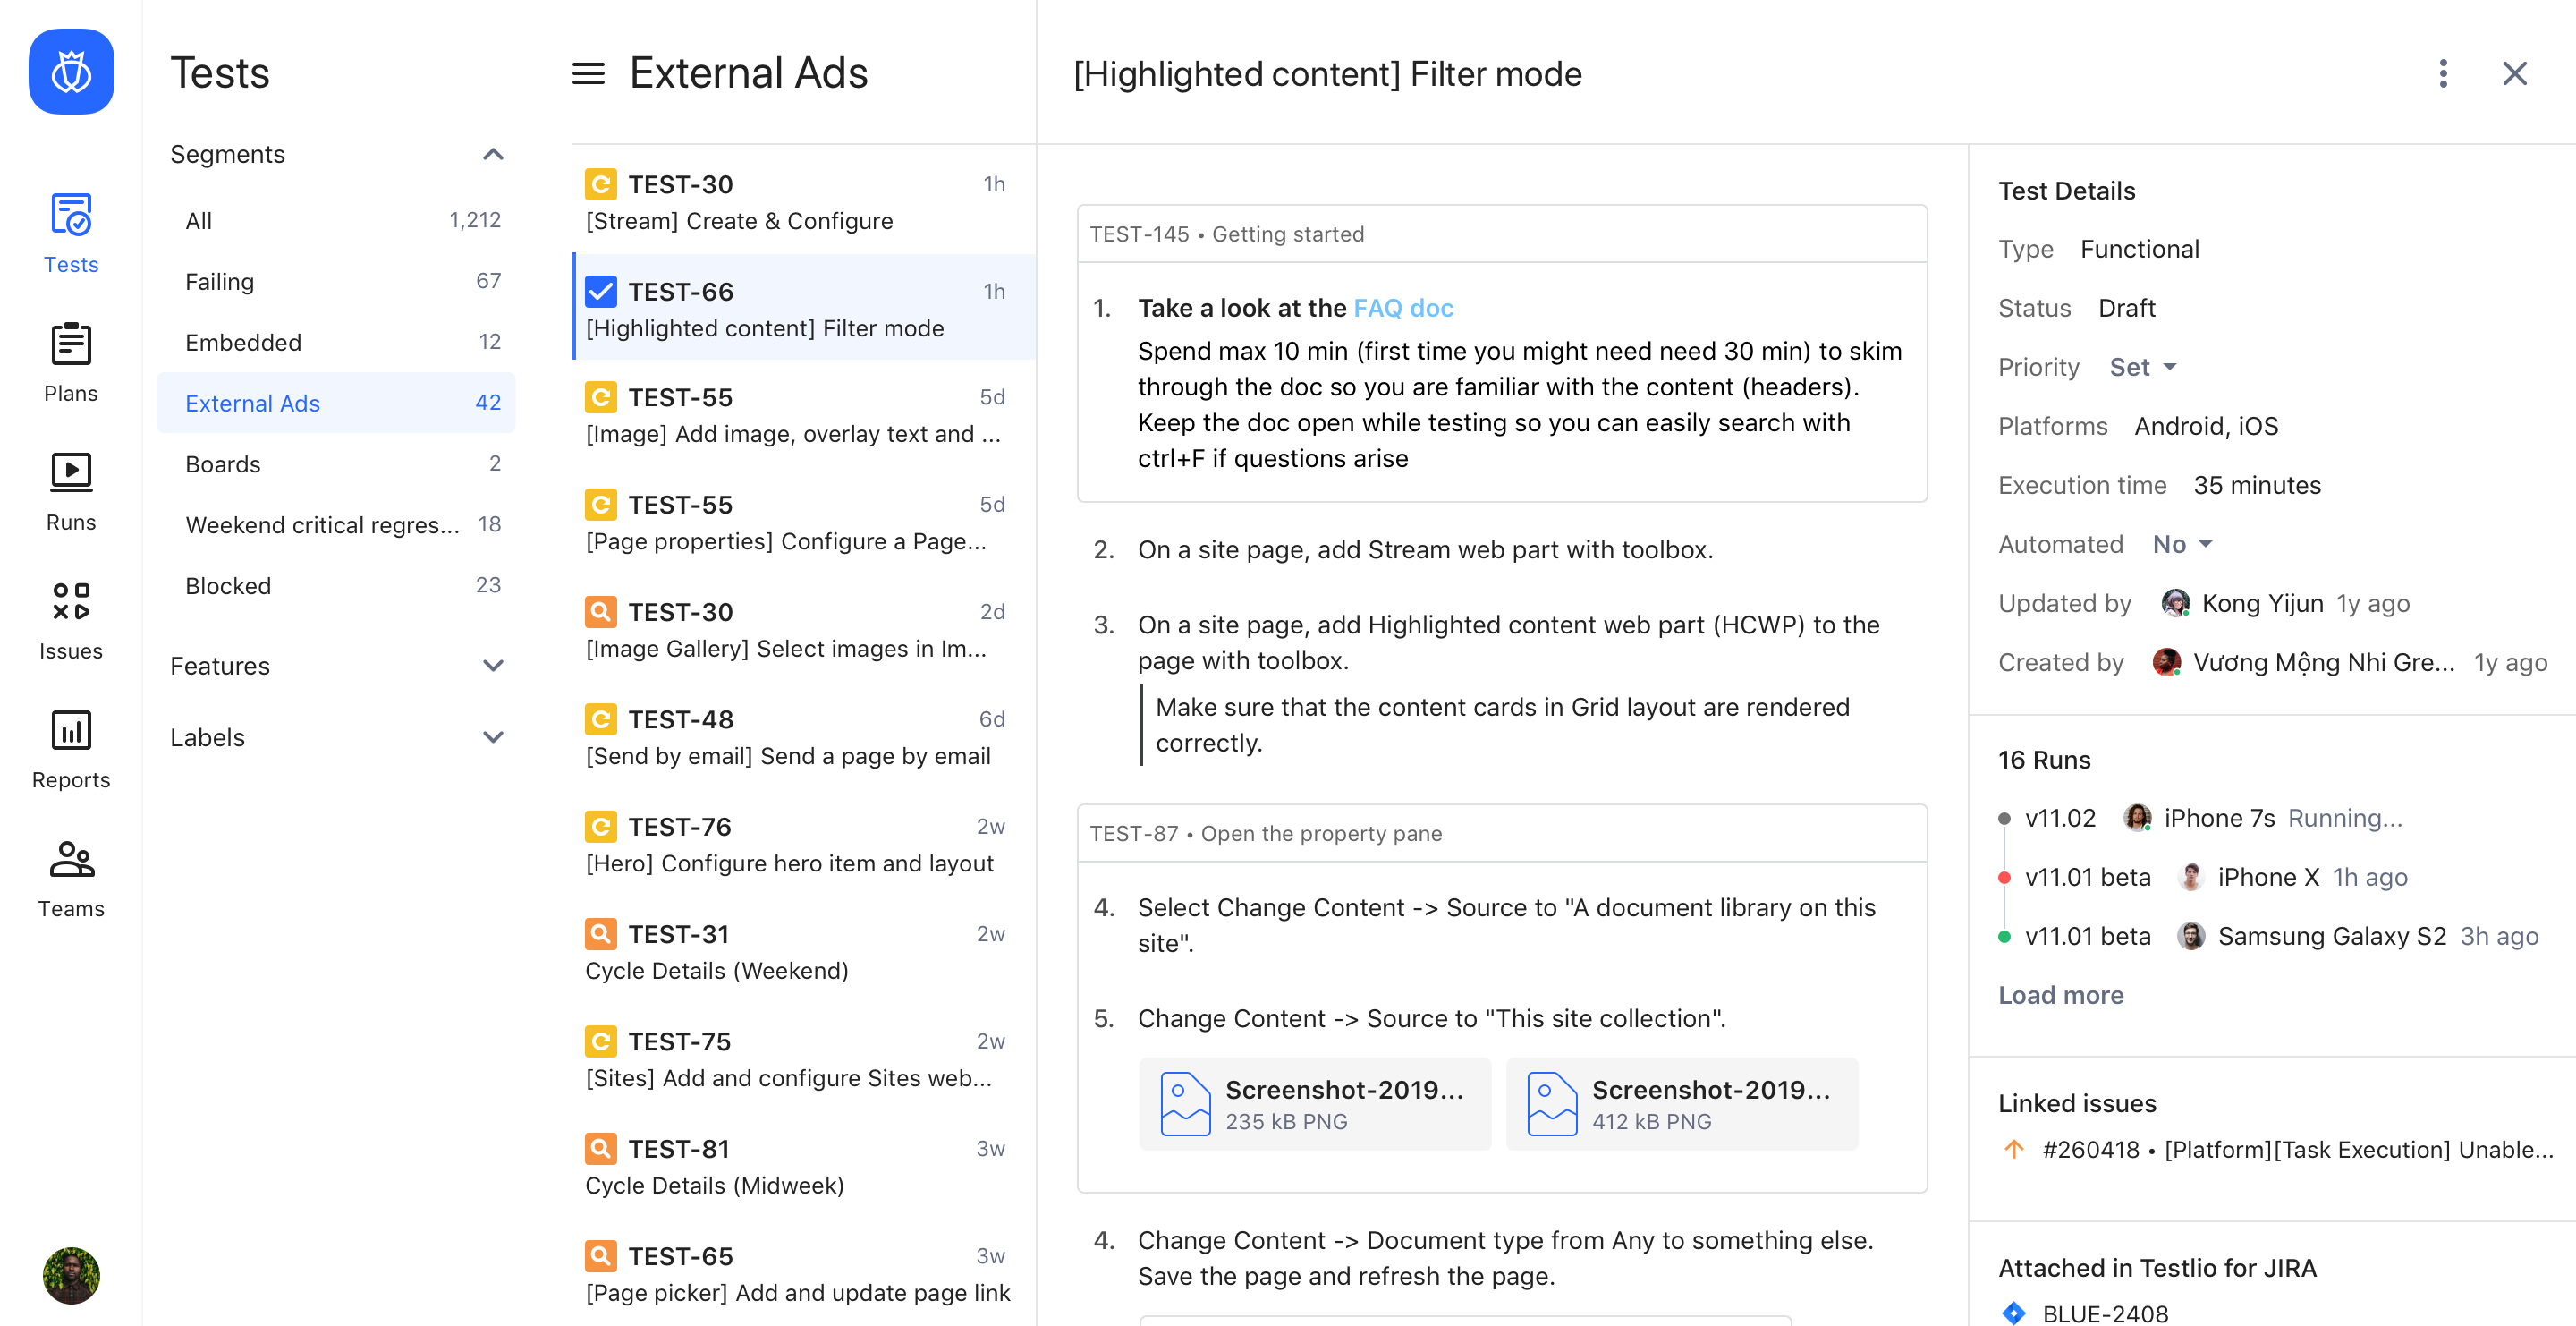The height and width of the screenshot is (1326, 2576).
Task: Expand the Features section
Action: pyautogui.click(x=493, y=665)
